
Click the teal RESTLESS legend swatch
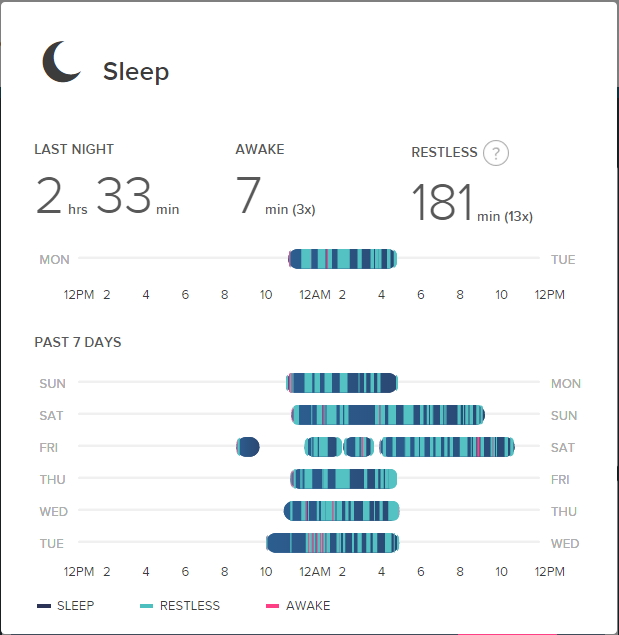click(146, 606)
